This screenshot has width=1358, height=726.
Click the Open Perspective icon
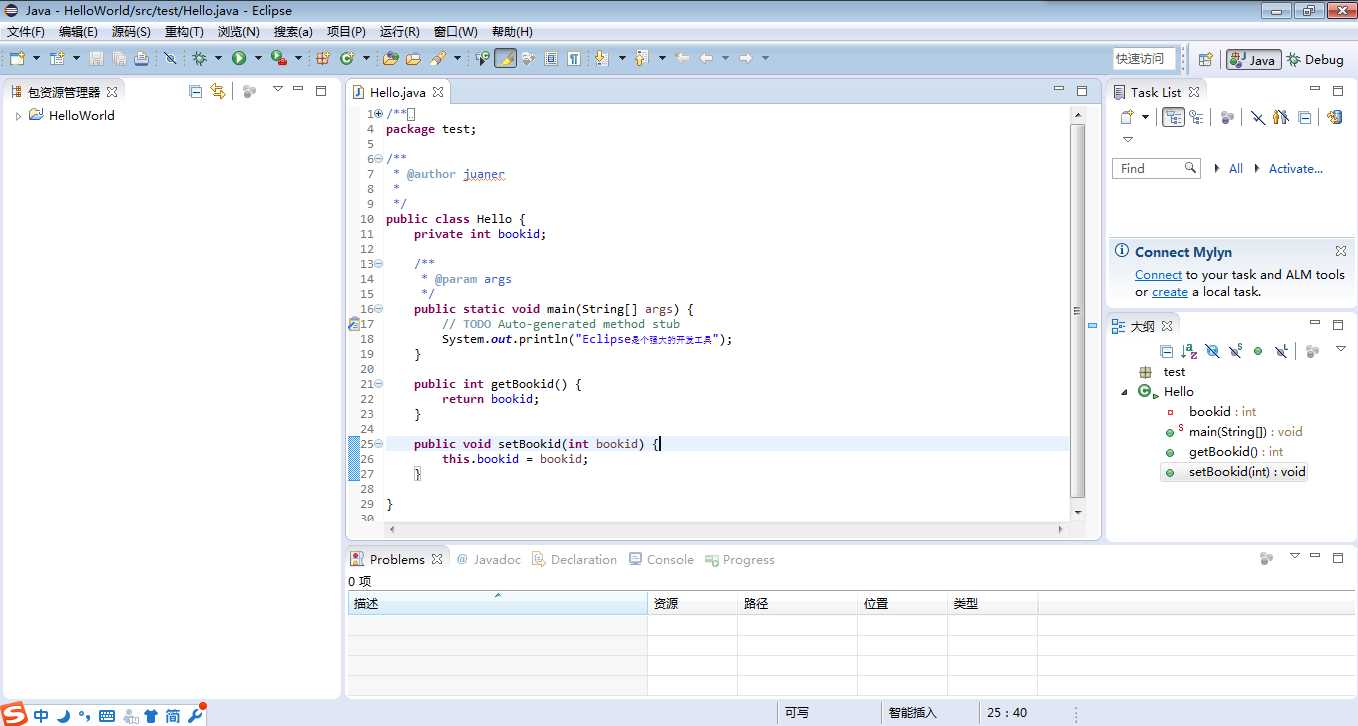[1206, 59]
